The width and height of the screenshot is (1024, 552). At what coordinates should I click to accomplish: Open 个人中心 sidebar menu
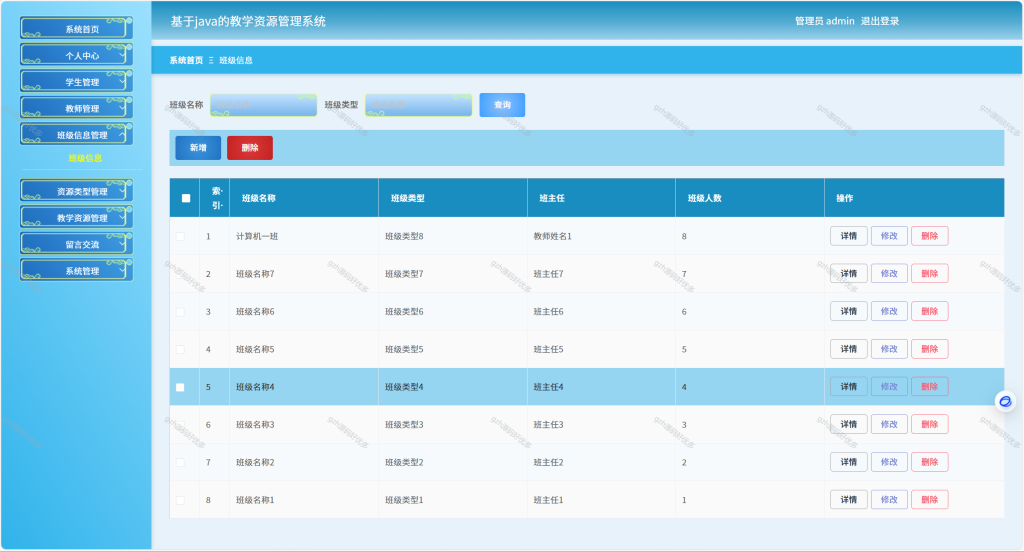[x=77, y=56]
